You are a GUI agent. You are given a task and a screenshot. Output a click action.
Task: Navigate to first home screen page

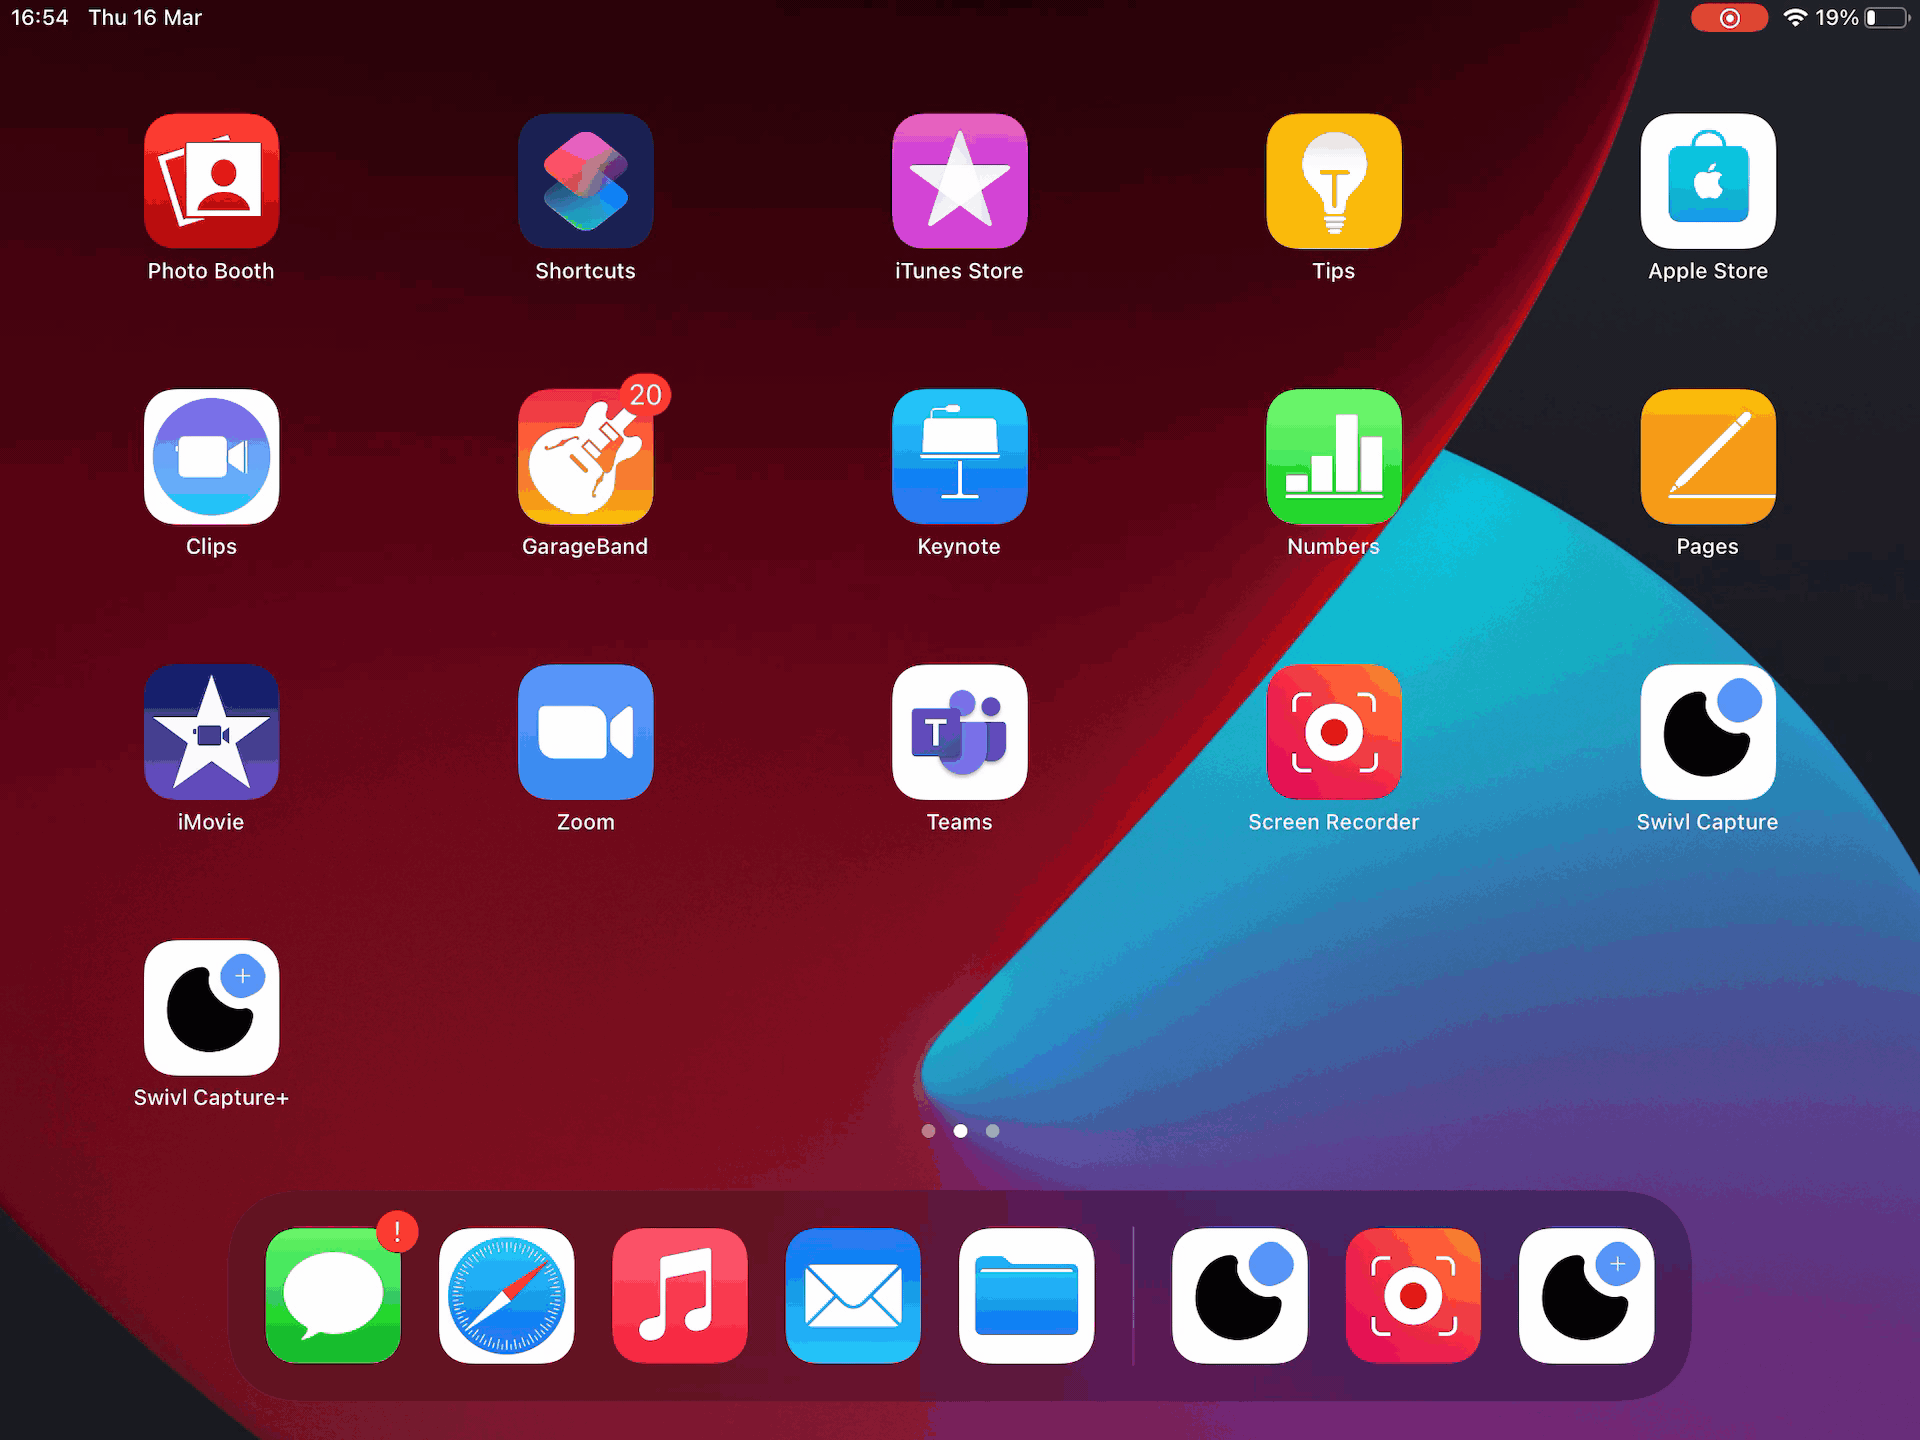point(928,1130)
